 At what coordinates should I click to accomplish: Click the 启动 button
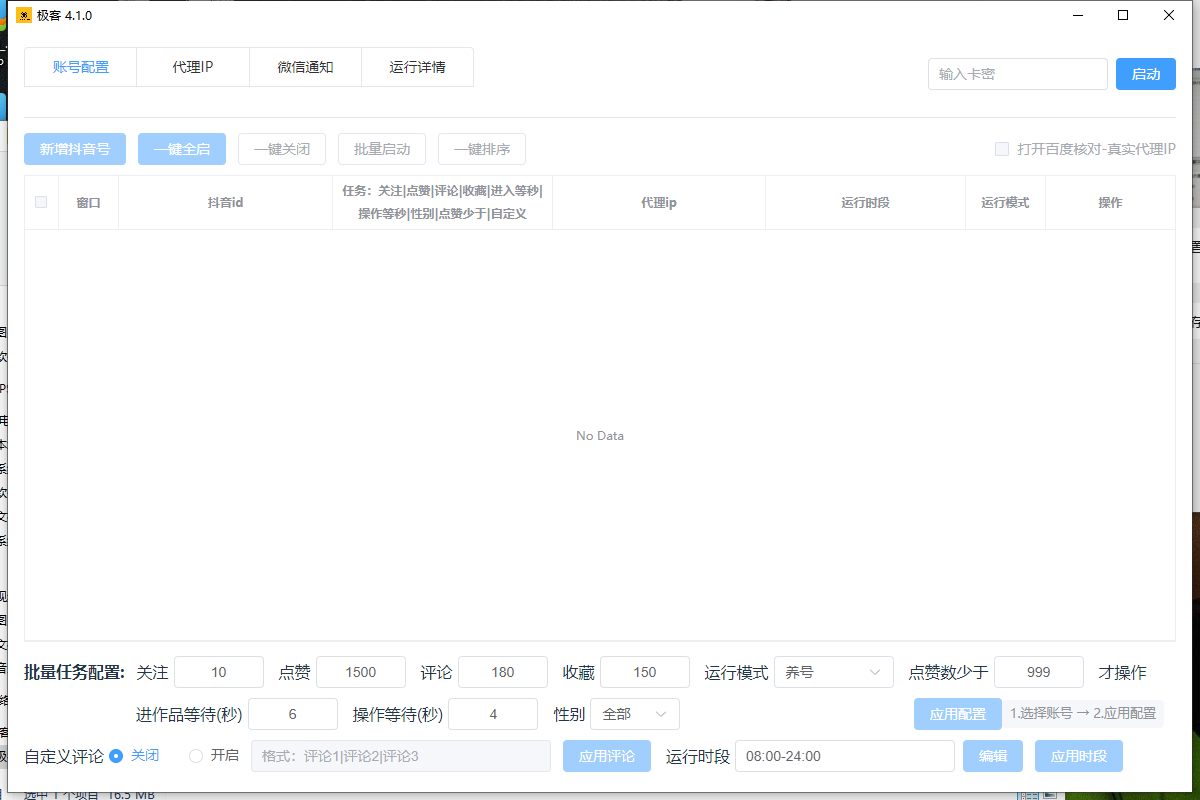(1145, 74)
